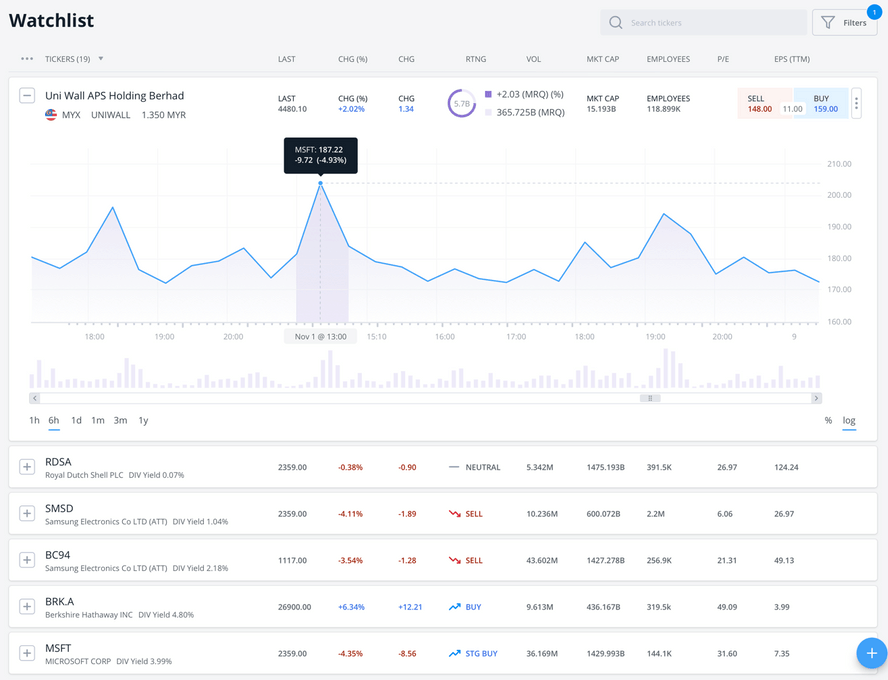The image size is (888, 680).
Task: Select the 1m timeframe
Action: click(98, 420)
